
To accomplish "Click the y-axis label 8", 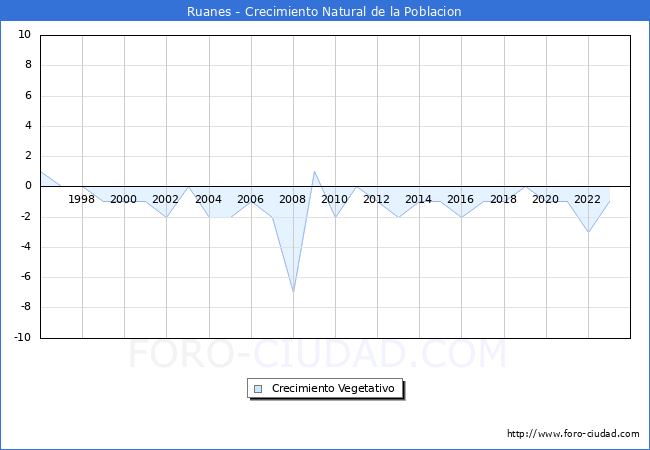I will 28,65.
